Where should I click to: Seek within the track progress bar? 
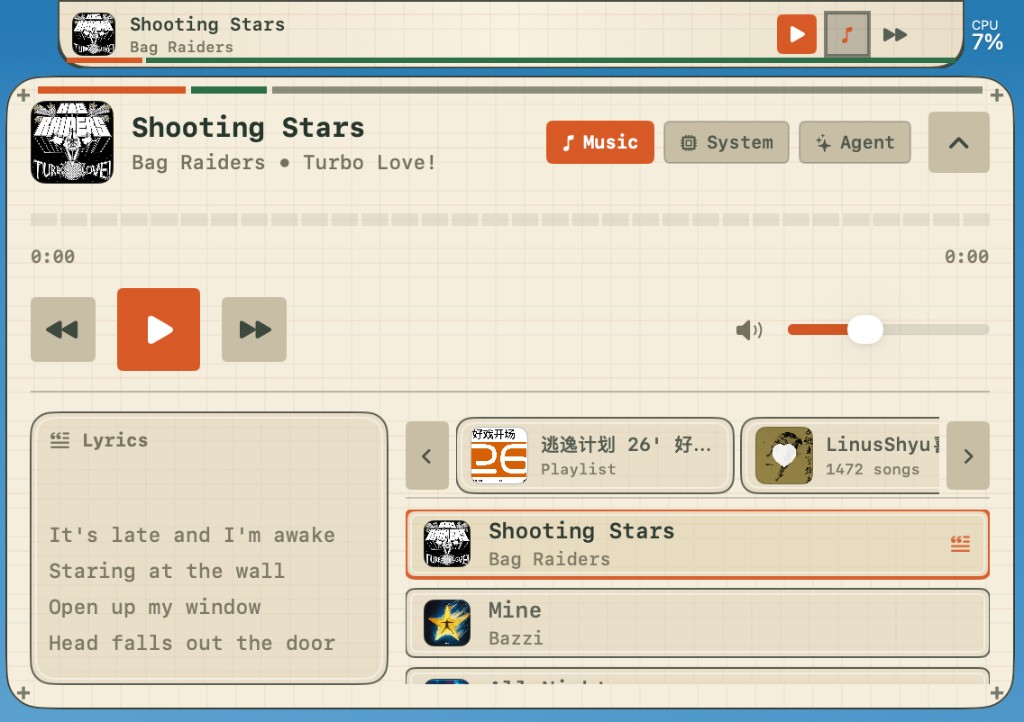pos(510,219)
